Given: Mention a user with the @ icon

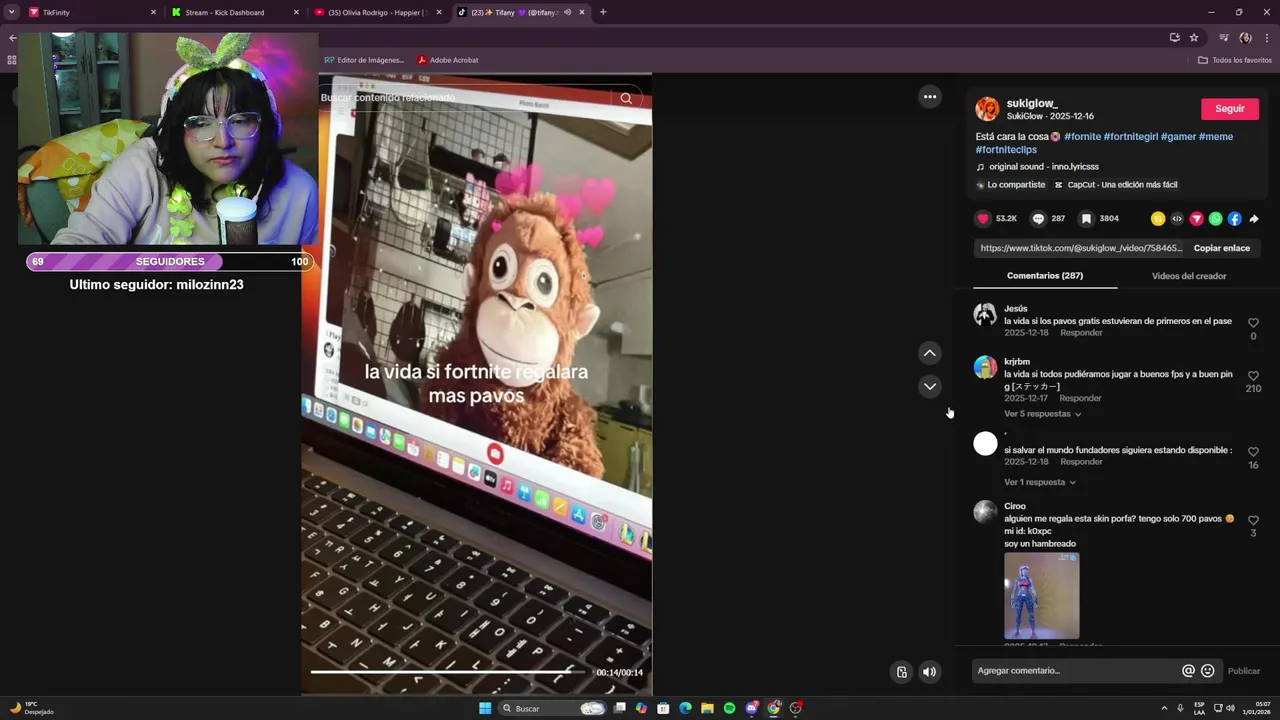Looking at the screenshot, I should point(1188,671).
